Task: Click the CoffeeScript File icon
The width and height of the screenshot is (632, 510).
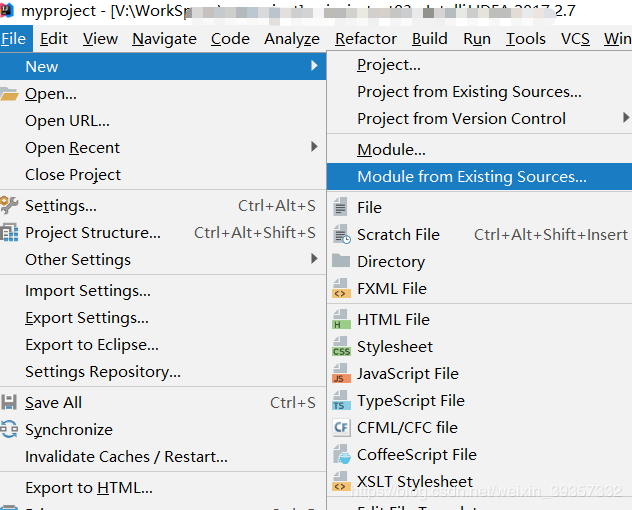Action: pyautogui.click(x=340, y=455)
